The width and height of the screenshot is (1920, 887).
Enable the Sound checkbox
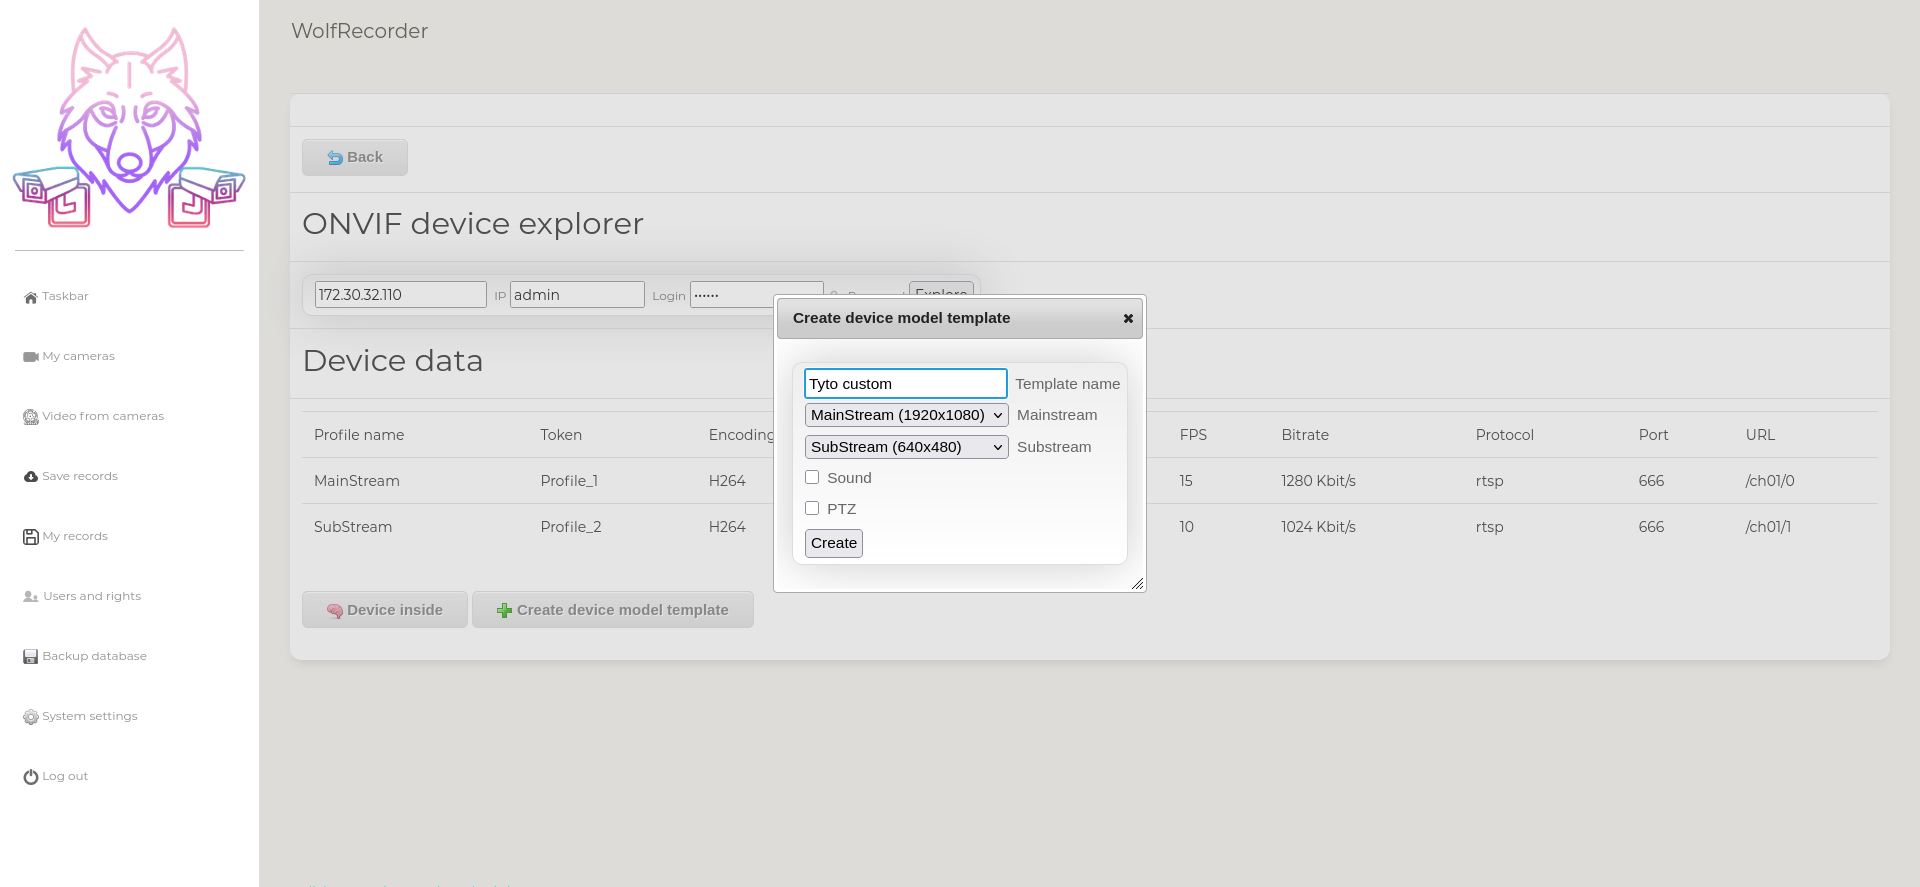point(812,478)
